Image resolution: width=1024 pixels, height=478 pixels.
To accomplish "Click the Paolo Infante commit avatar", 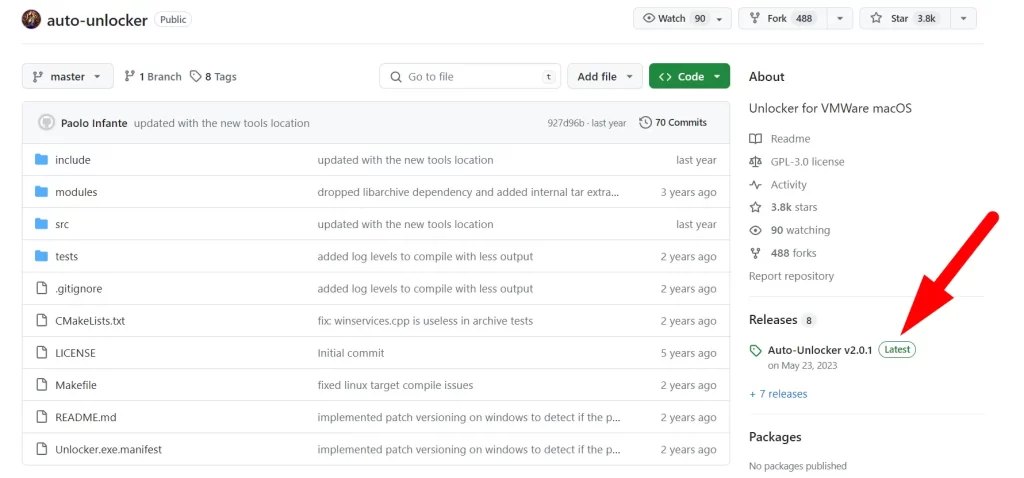I will click(46, 123).
